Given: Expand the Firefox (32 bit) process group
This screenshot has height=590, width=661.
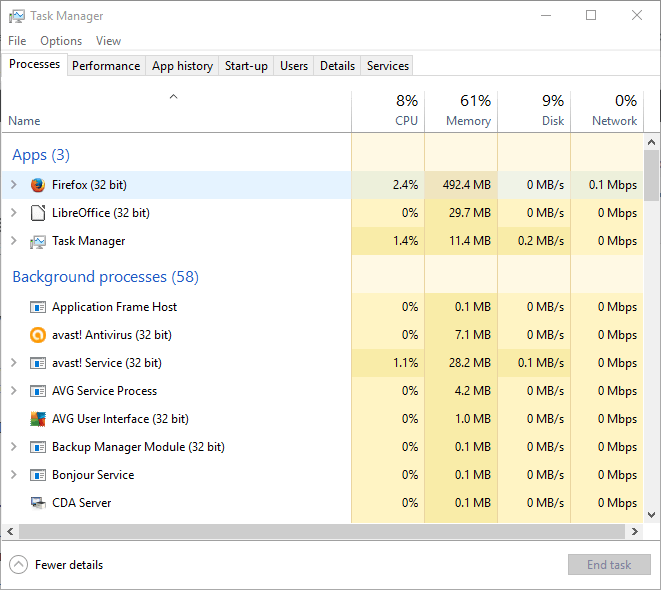Looking at the screenshot, I should coord(13,185).
